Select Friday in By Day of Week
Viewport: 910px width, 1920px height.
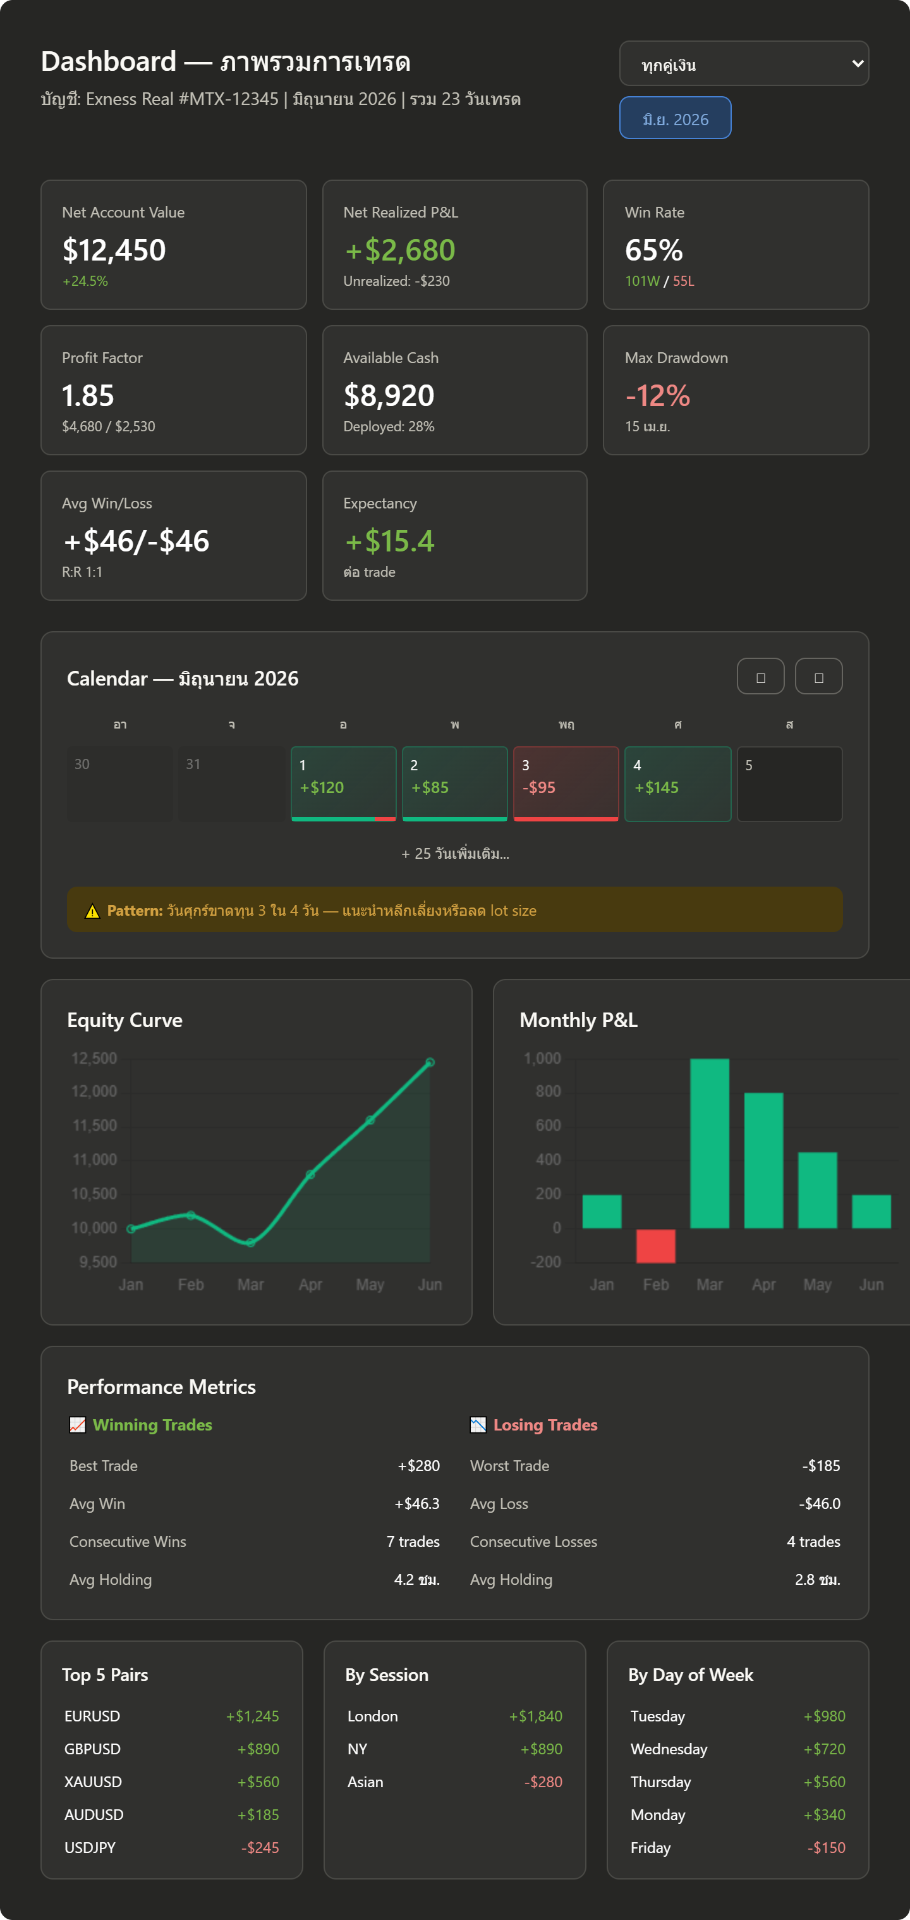click(738, 1848)
